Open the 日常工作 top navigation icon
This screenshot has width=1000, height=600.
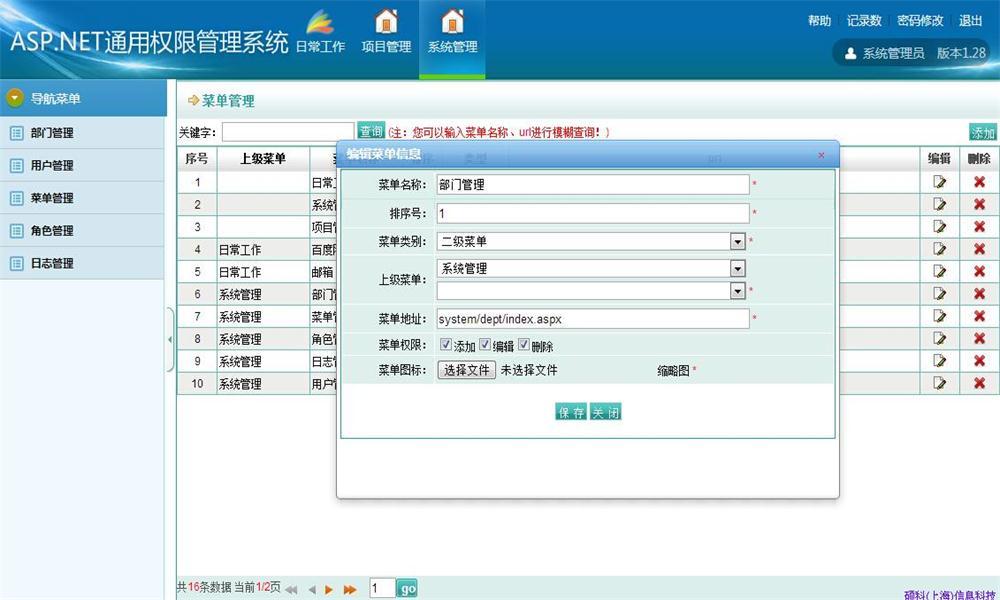pos(320,23)
